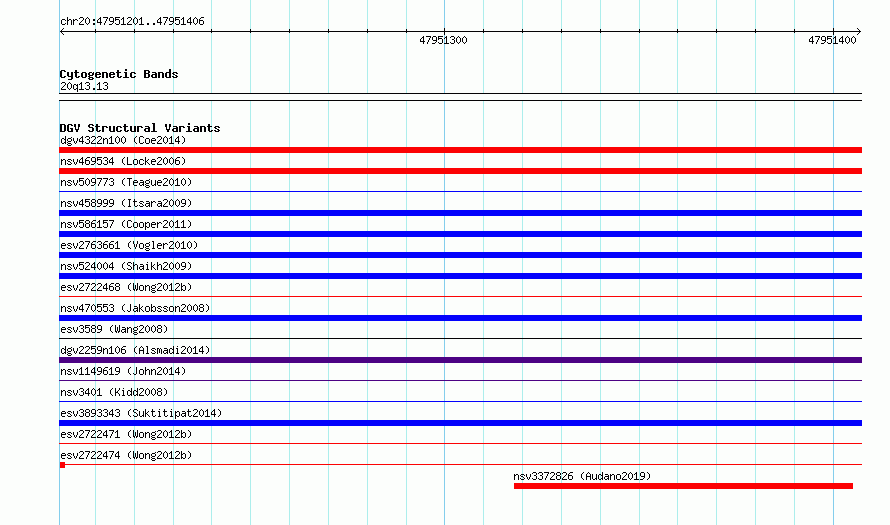Click the 20q13.13 cytogenetic band box
The height and width of the screenshot is (525, 890).
point(460,97)
